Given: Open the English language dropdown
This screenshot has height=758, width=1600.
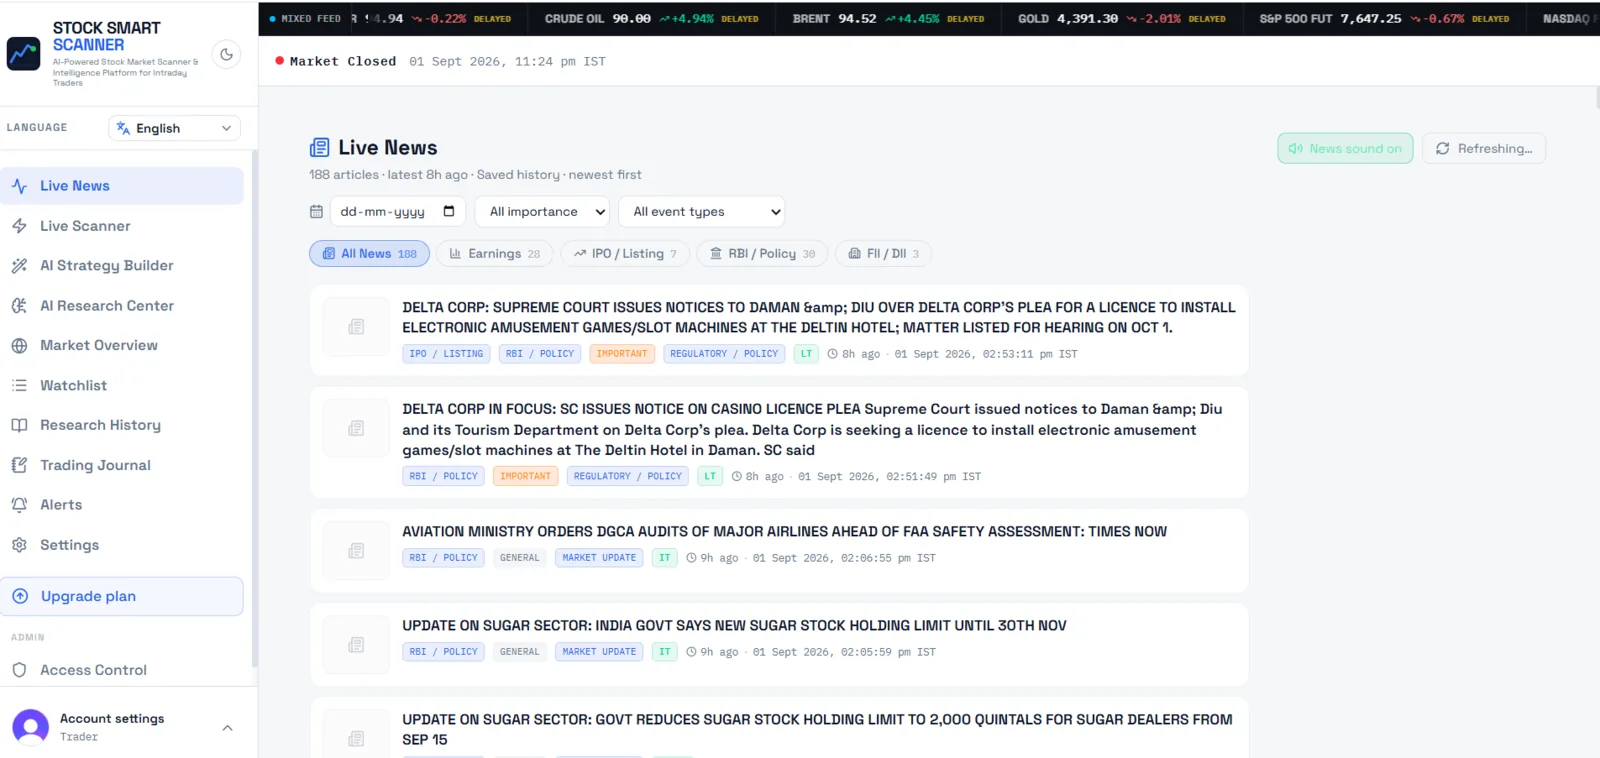Looking at the screenshot, I should click(x=174, y=128).
